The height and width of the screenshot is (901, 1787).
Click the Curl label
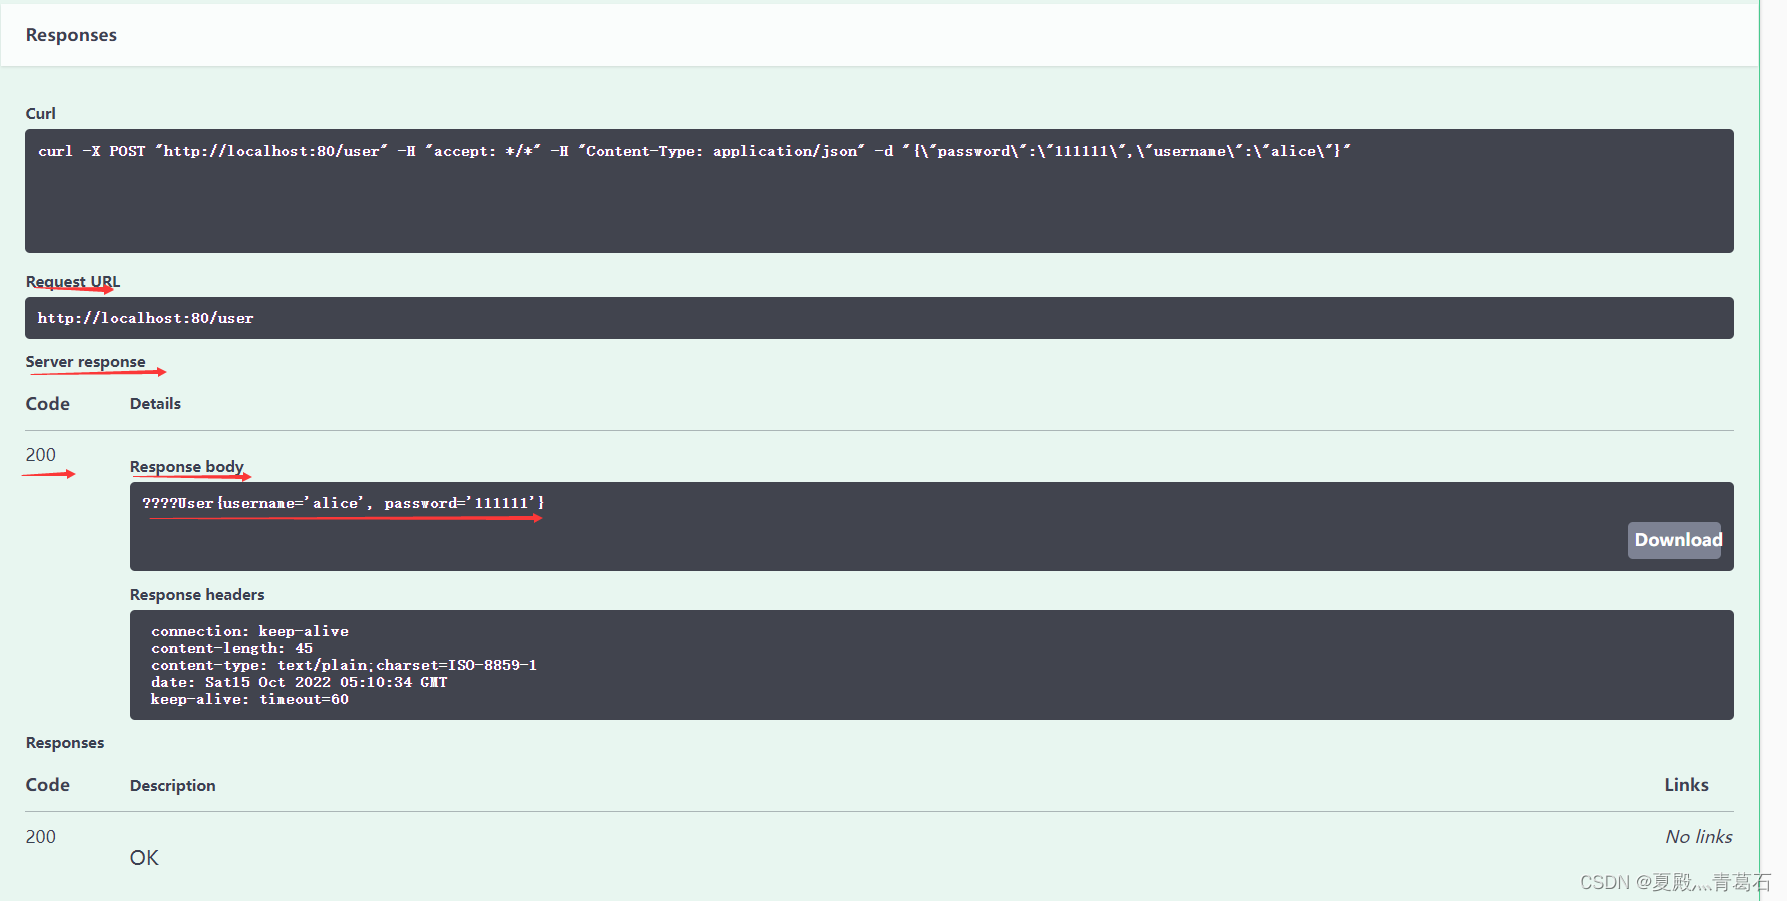(41, 113)
